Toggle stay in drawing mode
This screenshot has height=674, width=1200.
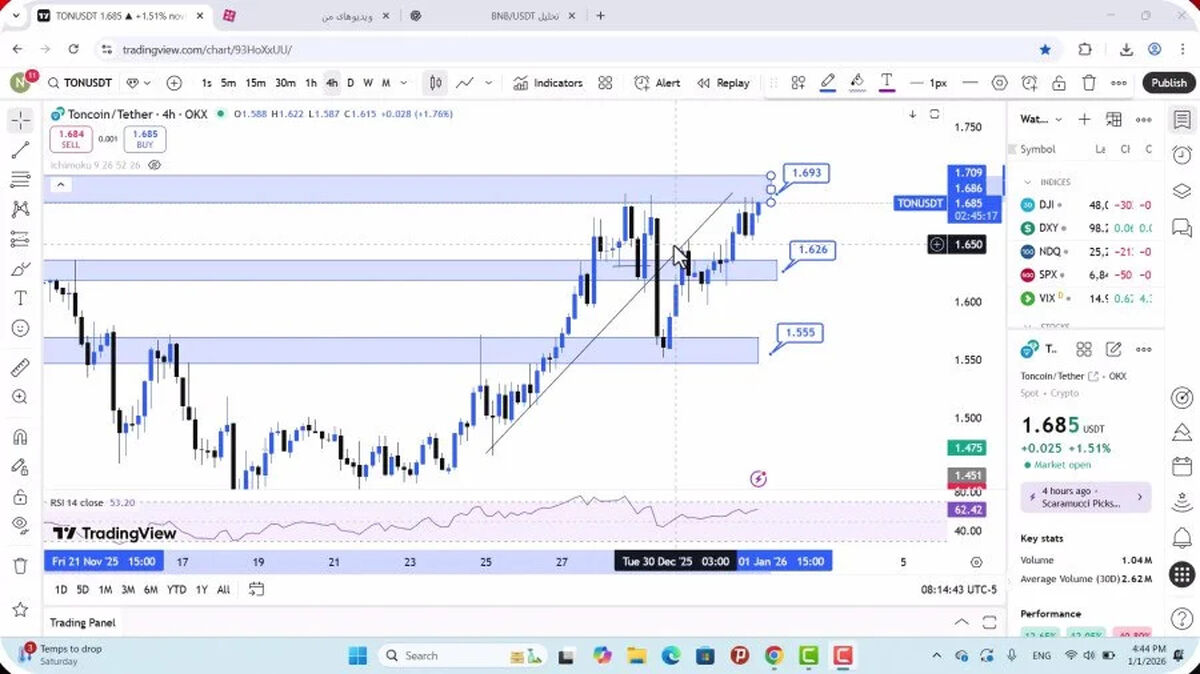(x=20, y=466)
